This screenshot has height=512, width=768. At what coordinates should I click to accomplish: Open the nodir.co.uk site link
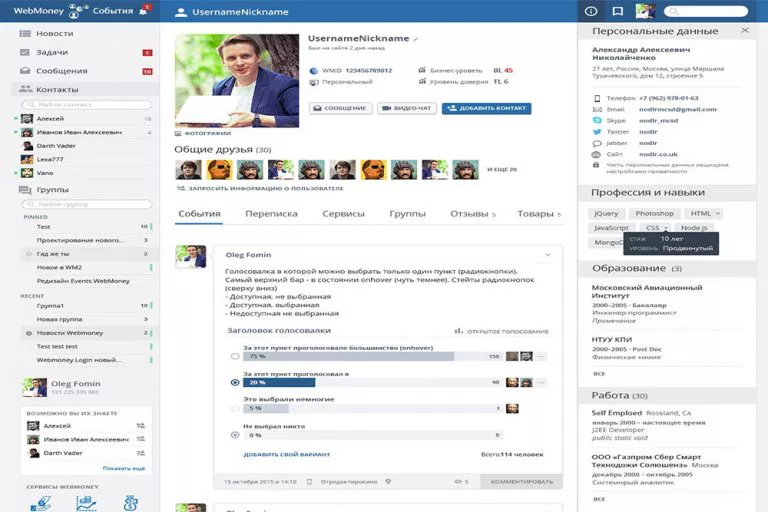click(658, 154)
